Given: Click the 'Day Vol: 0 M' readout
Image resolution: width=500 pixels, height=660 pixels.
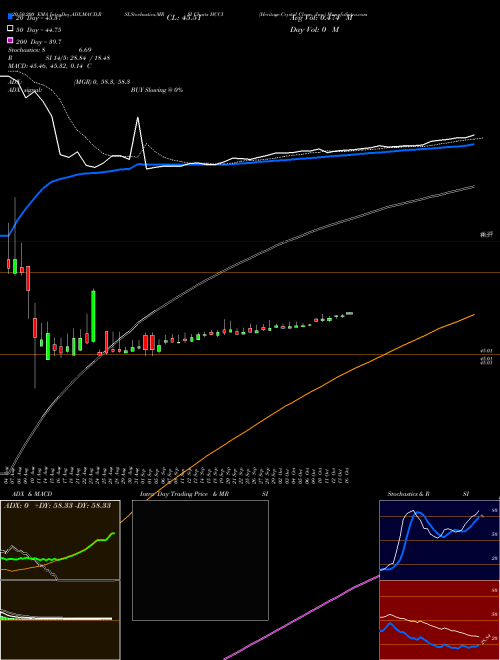Looking at the screenshot, I should 314,29.
